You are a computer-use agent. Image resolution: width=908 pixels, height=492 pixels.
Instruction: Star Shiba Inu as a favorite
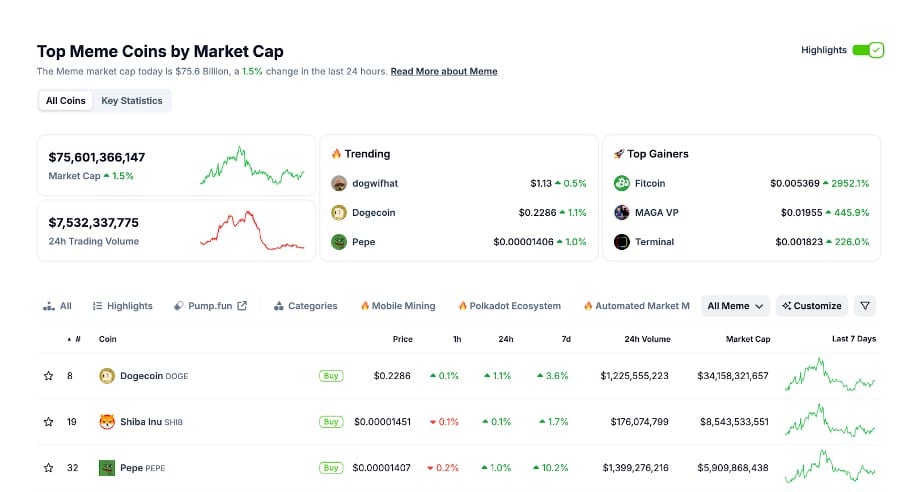coord(48,422)
